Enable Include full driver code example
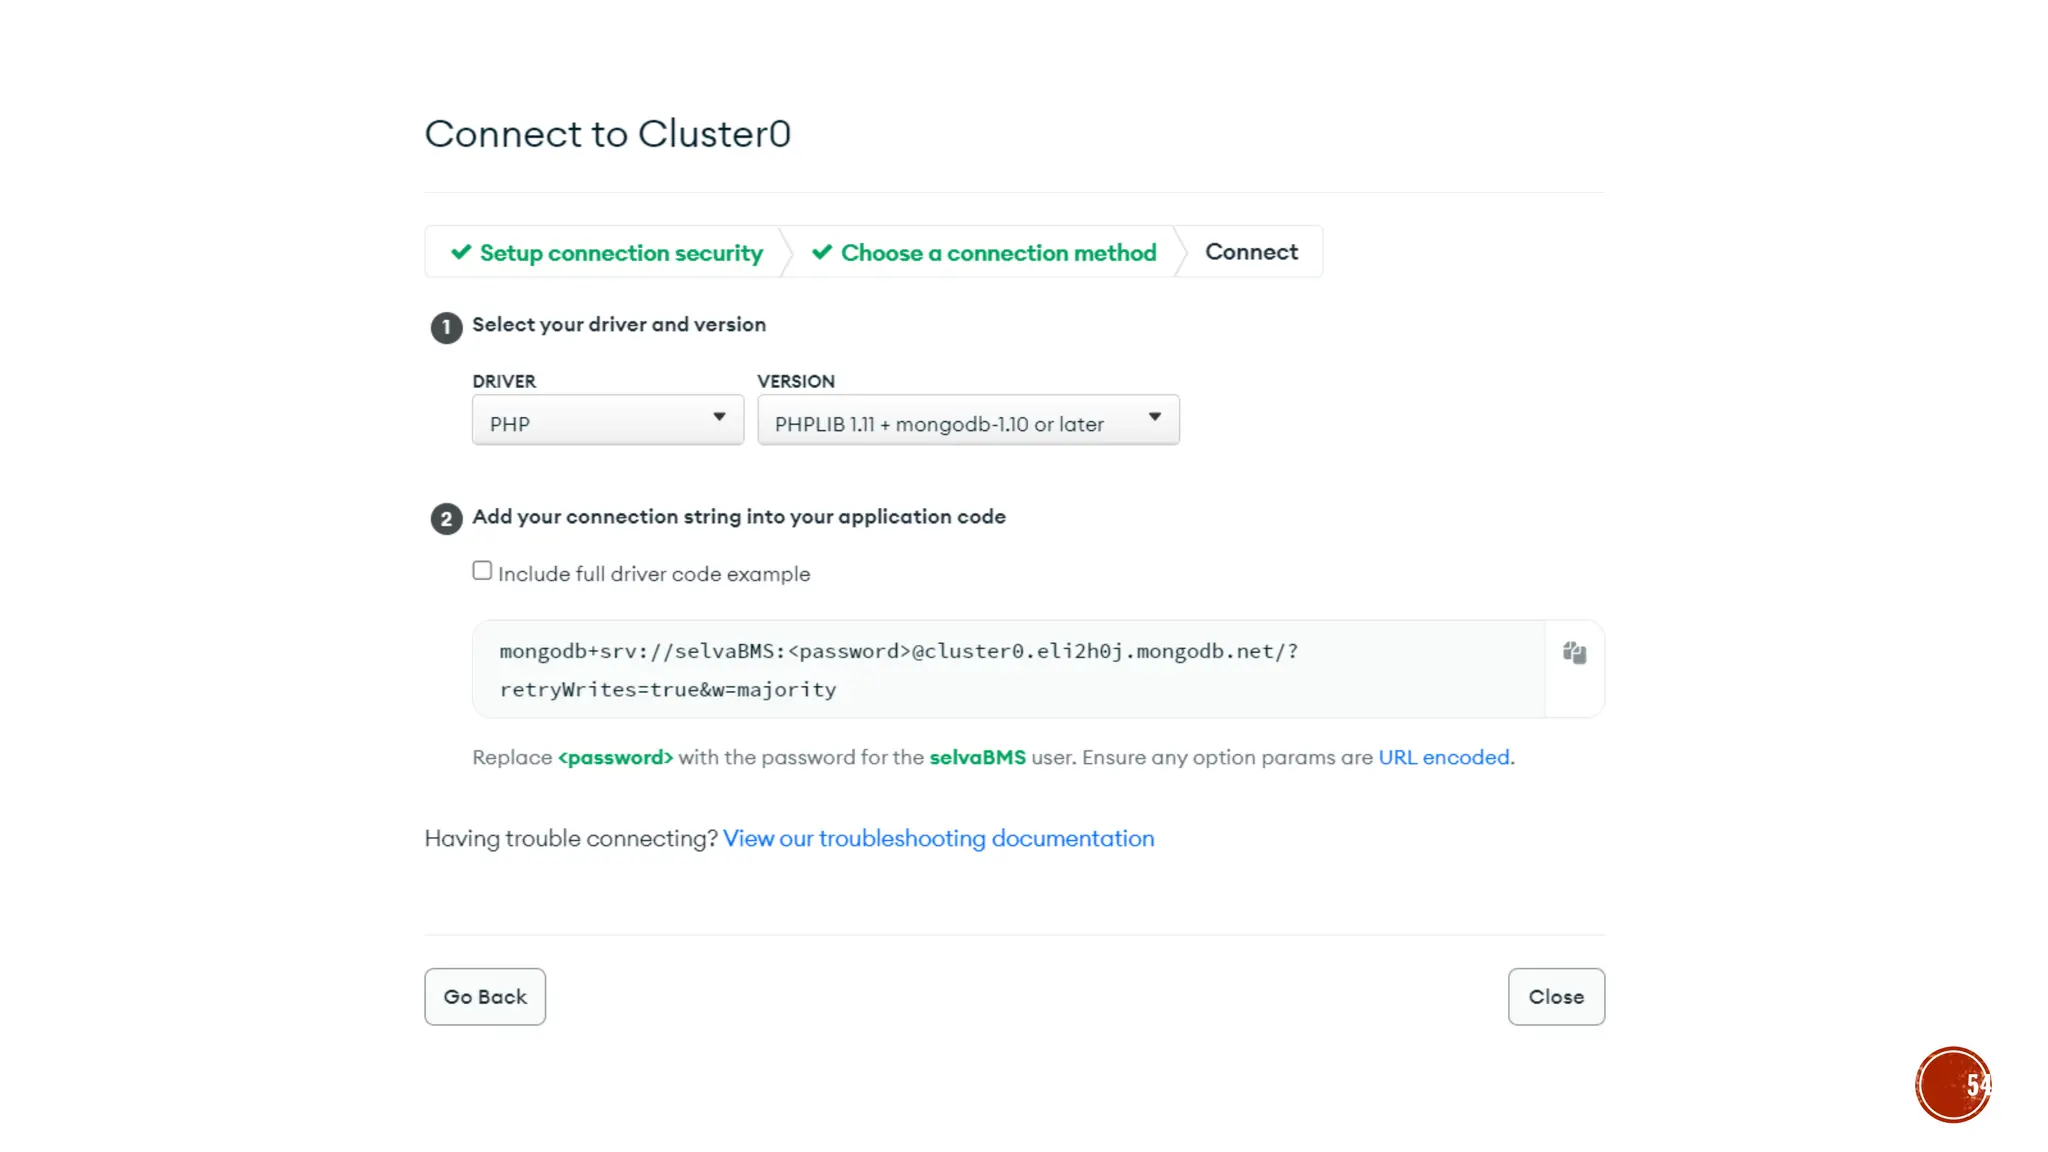Viewport: 2048px width, 1152px height. [x=482, y=571]
